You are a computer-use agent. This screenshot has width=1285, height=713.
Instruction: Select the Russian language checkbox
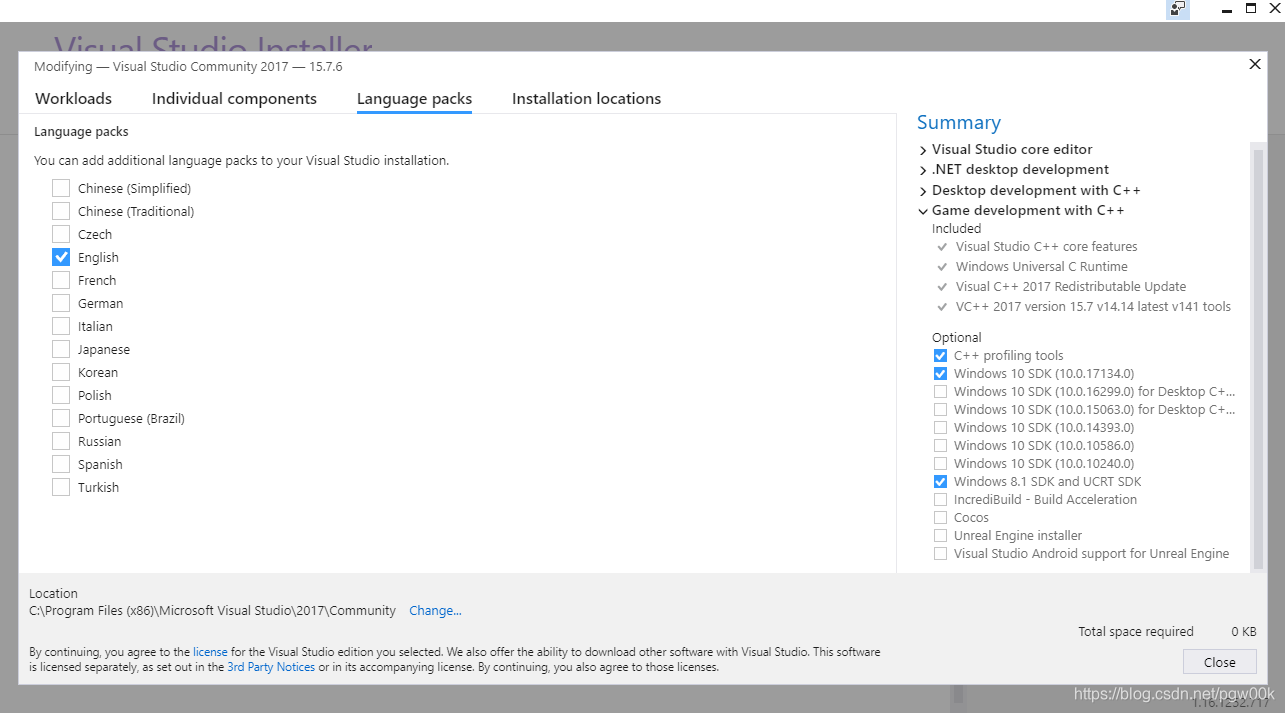61,441
